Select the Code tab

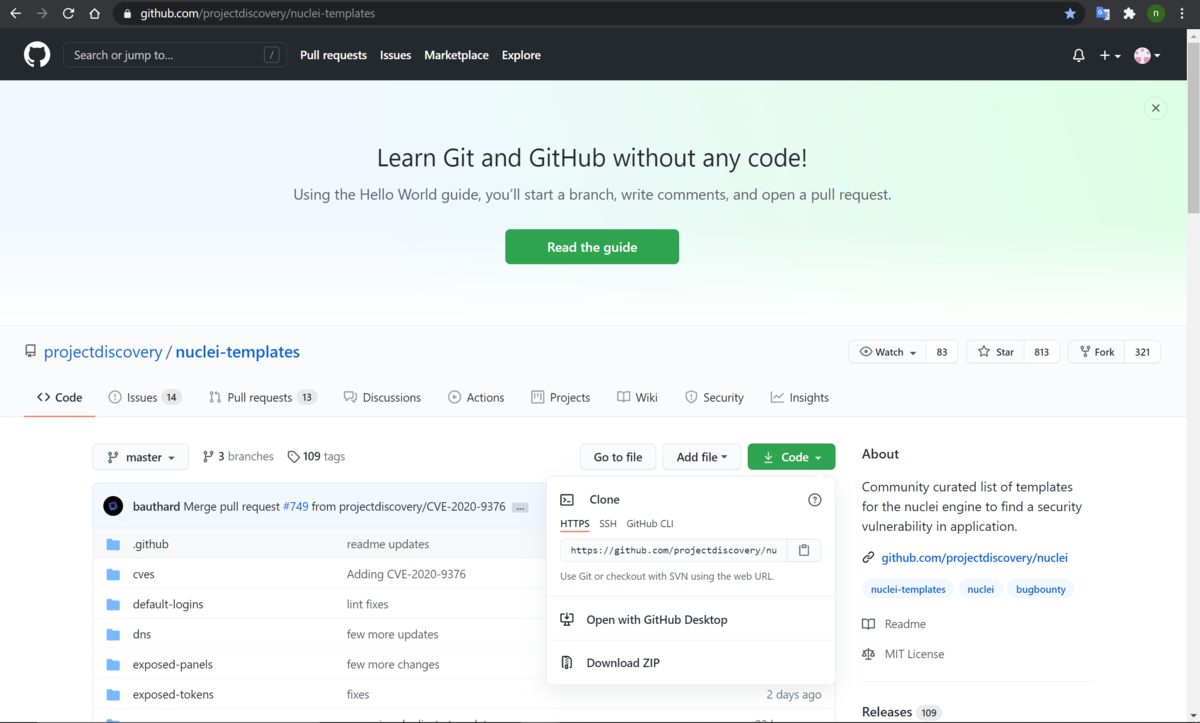pyautogui.click(x=60, y=397)
